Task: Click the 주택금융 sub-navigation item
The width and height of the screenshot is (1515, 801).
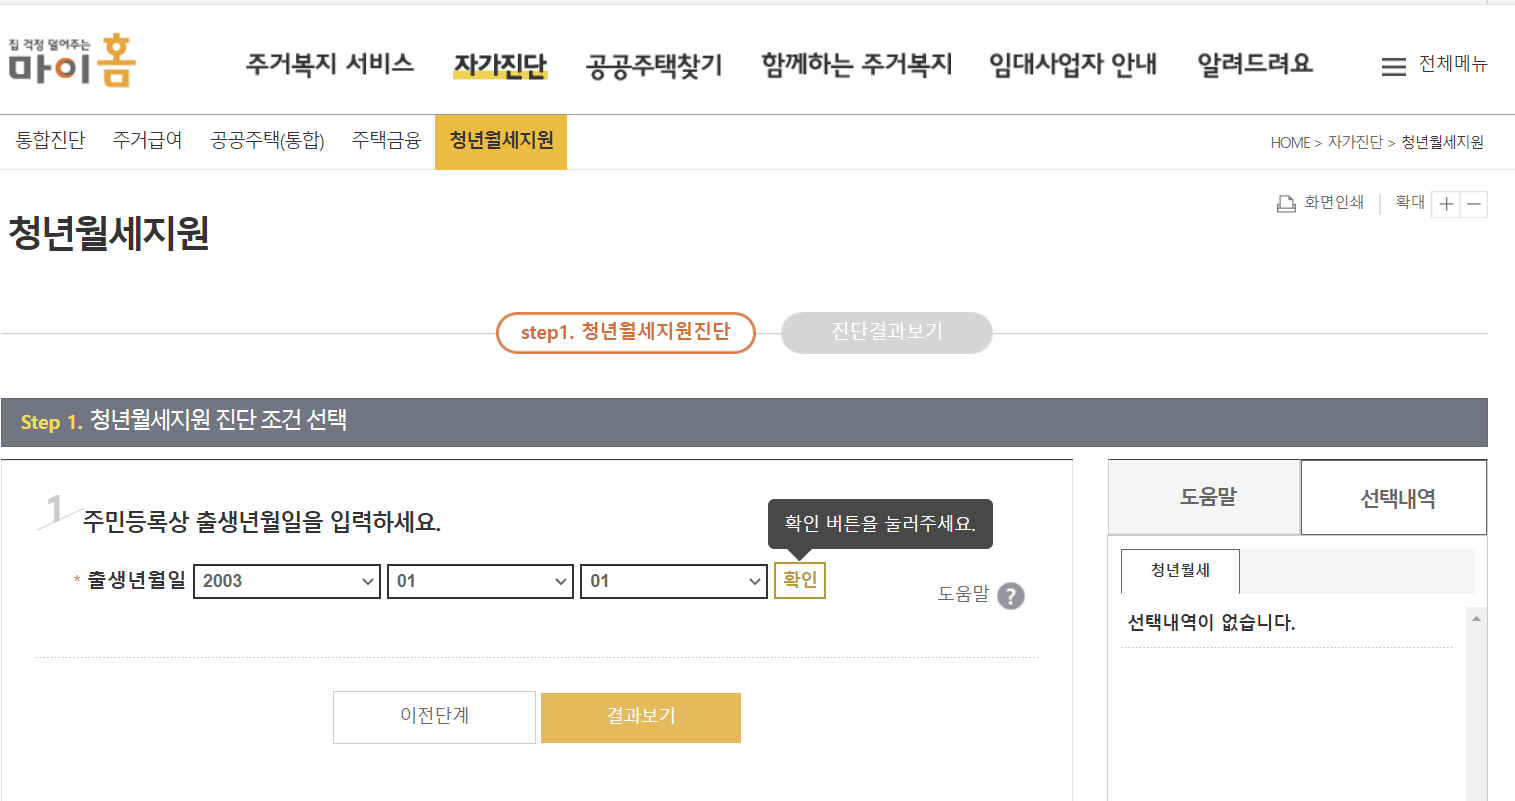Action: coord(385,140)
